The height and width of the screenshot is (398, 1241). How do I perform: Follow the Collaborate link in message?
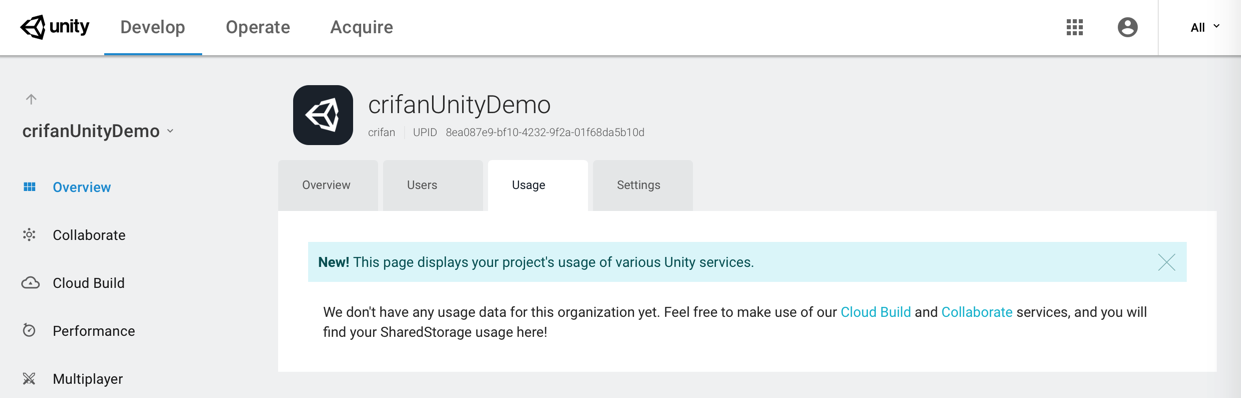pyautogui.click(x=977, y=312)
